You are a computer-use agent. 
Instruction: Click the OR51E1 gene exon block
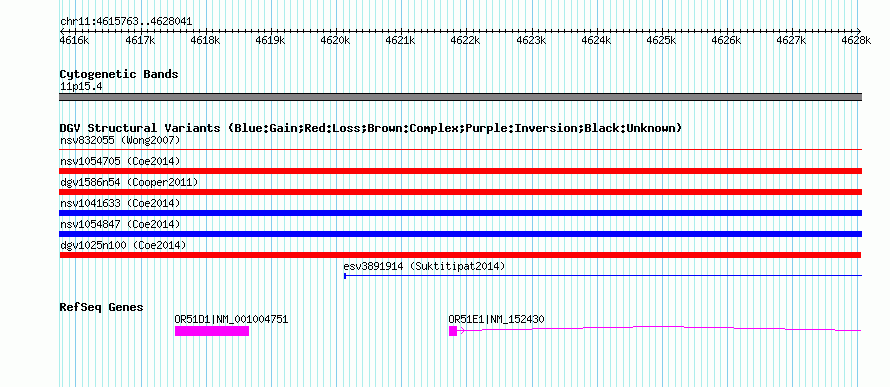(x=453, y=331)
